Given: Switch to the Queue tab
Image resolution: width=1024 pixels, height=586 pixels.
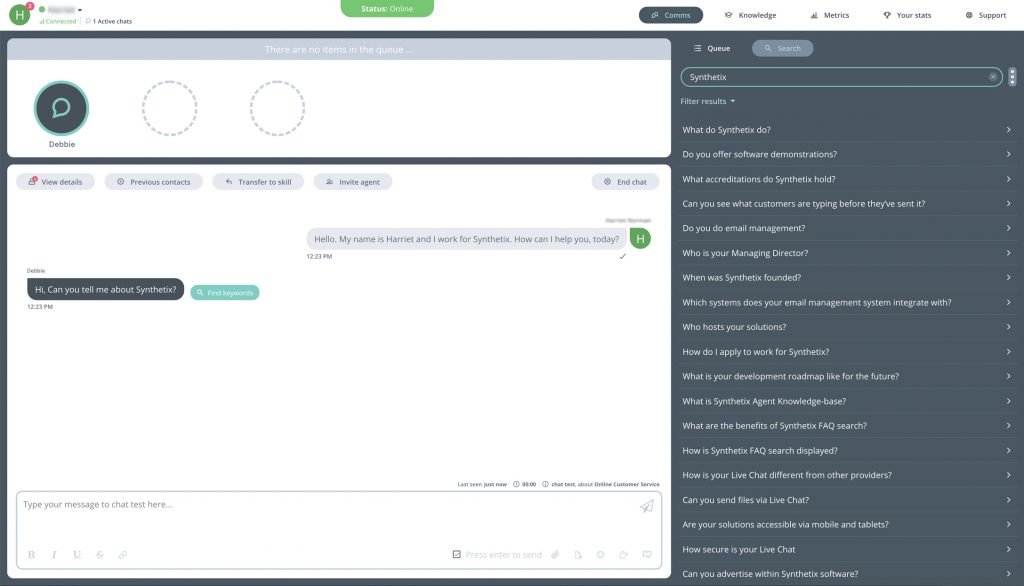Looking at the screenshot, I should click(712, 48).
